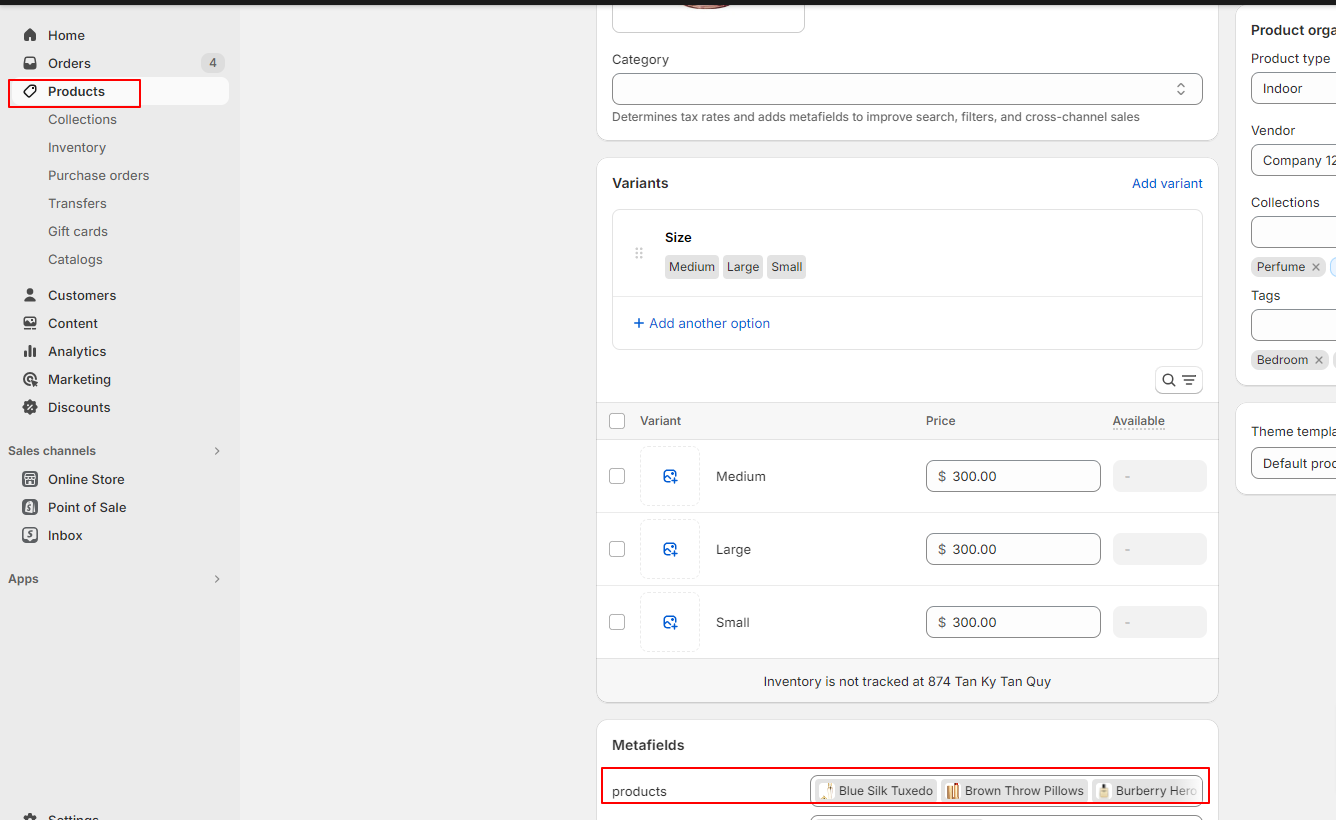Screen dimensions: 1336x820
Task: Check the Large variant checkbox
Action: click(x=617, y=549)
